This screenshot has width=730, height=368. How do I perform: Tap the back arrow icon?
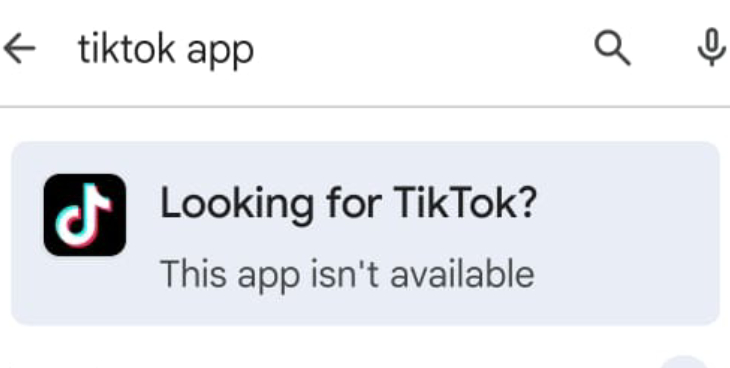tap(19, 48)
